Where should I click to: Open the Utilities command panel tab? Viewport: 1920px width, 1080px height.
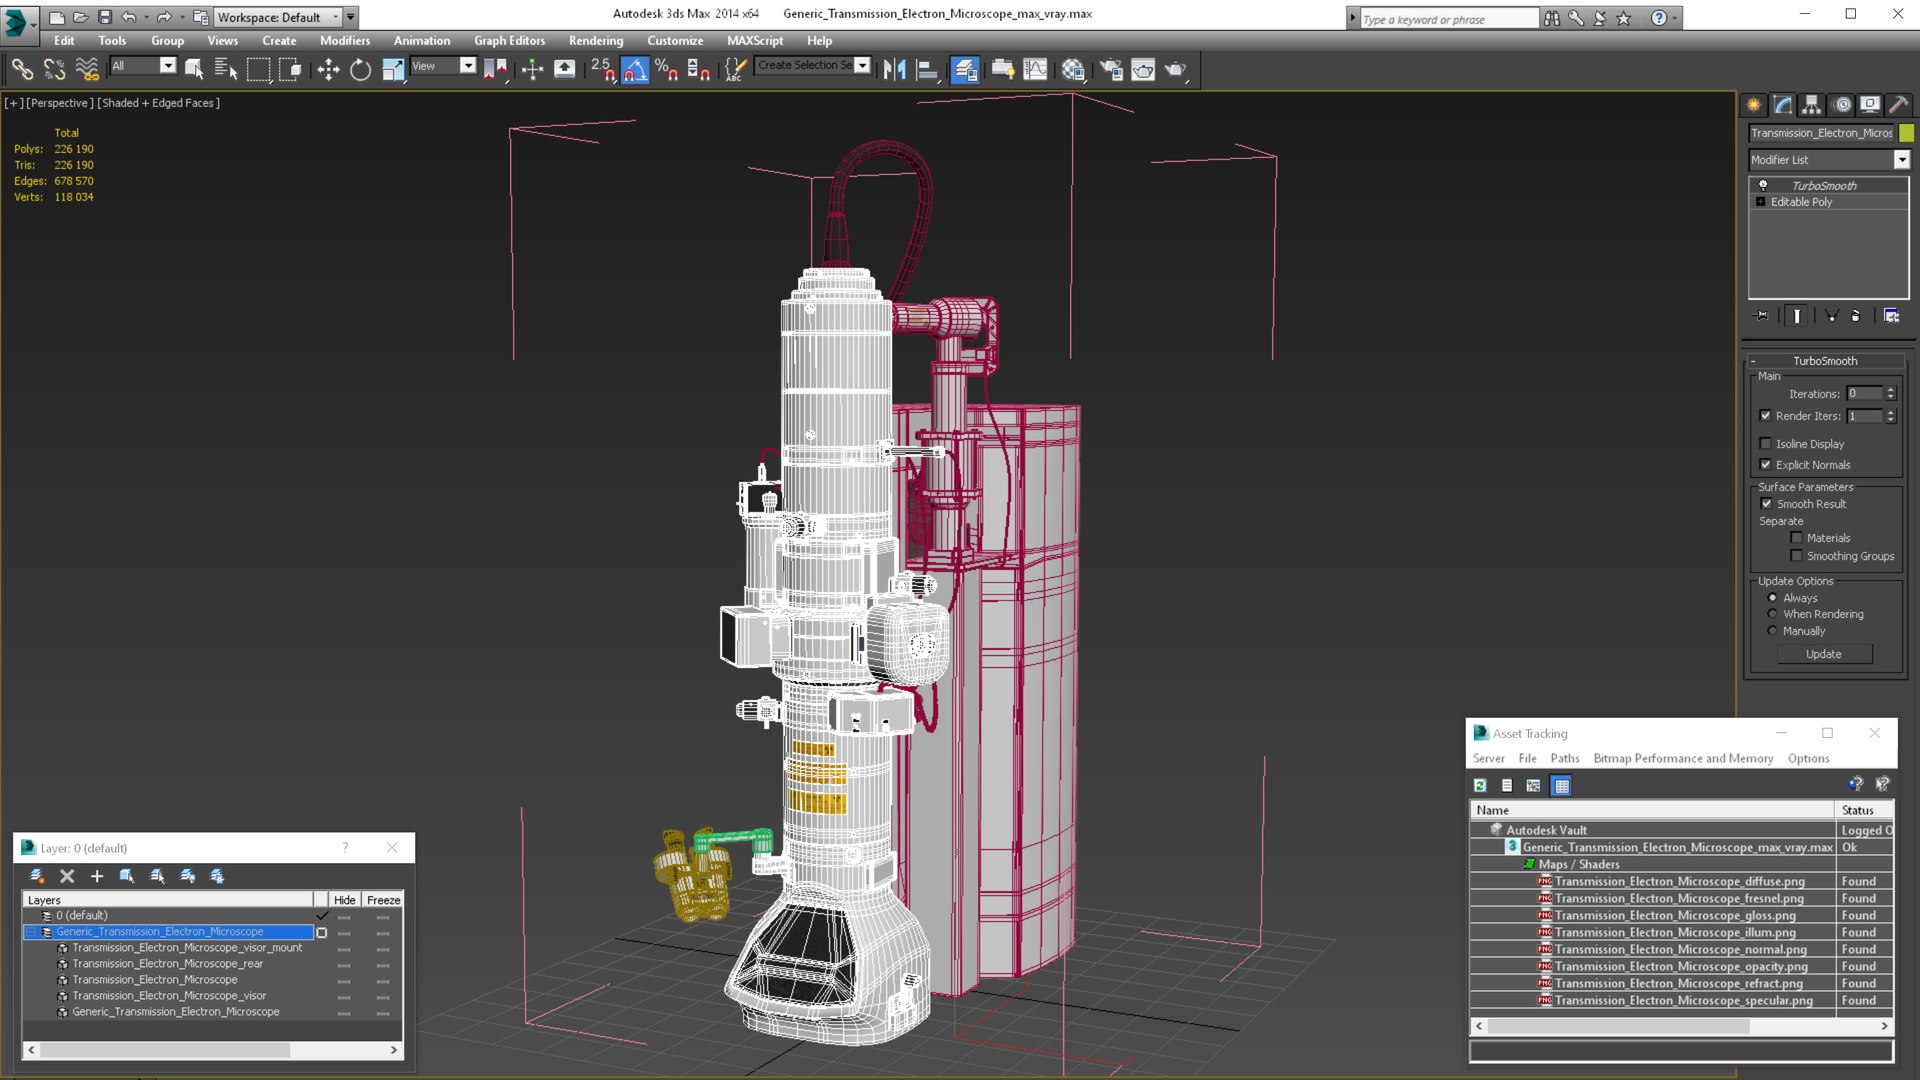[1898, 105]
